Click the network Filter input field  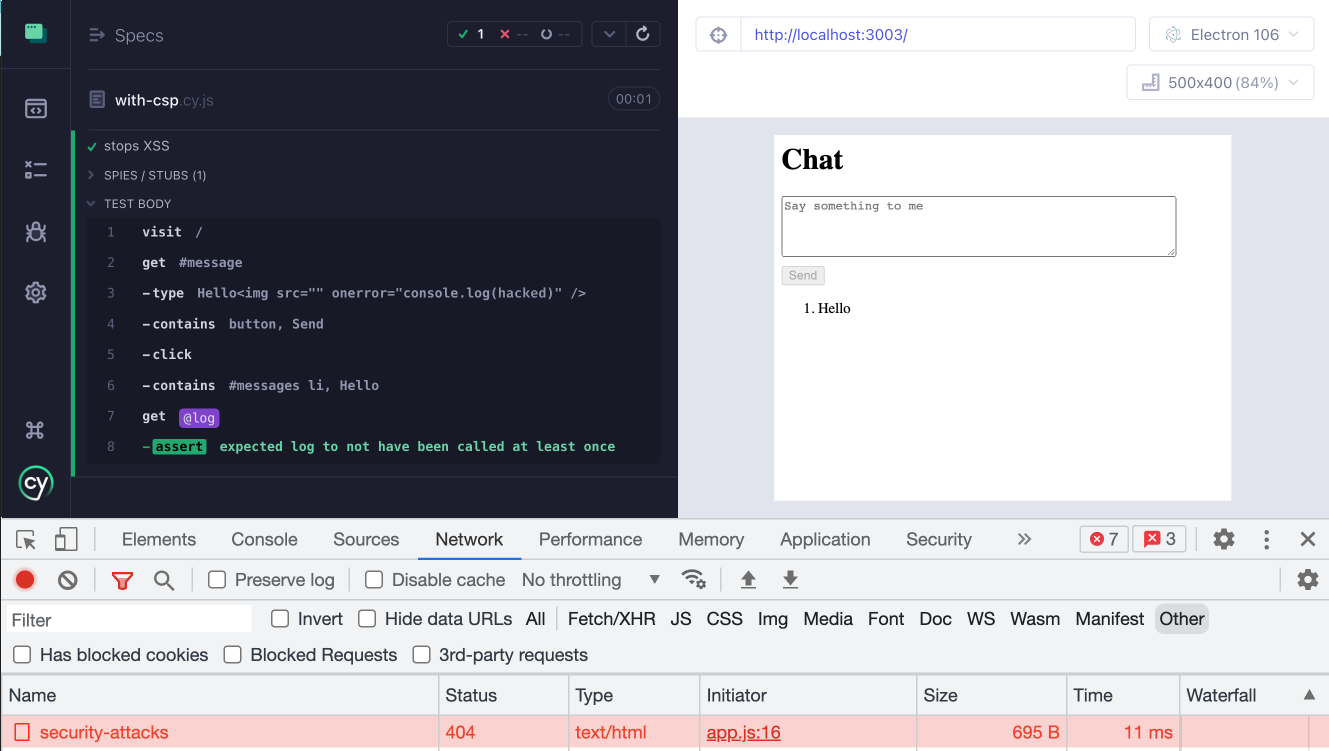click(x=129, y=620)
